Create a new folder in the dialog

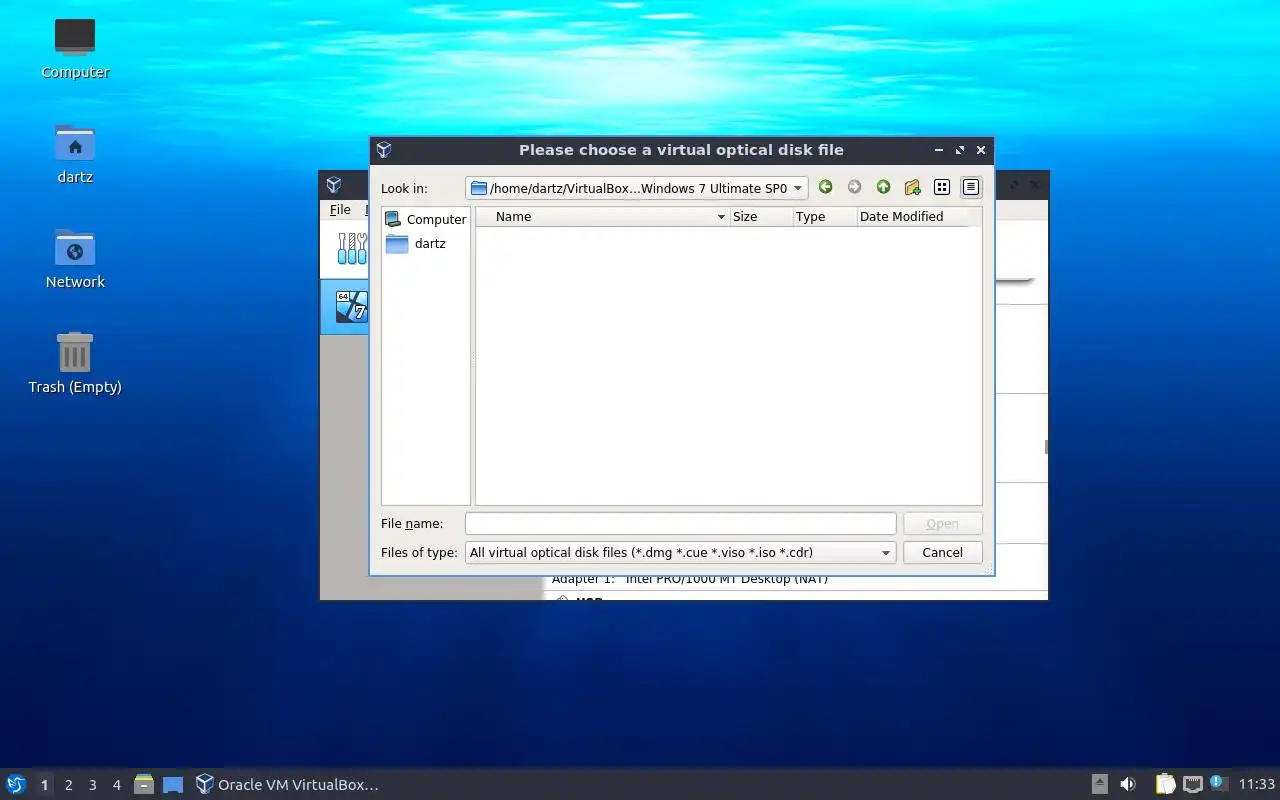(912, 187)
